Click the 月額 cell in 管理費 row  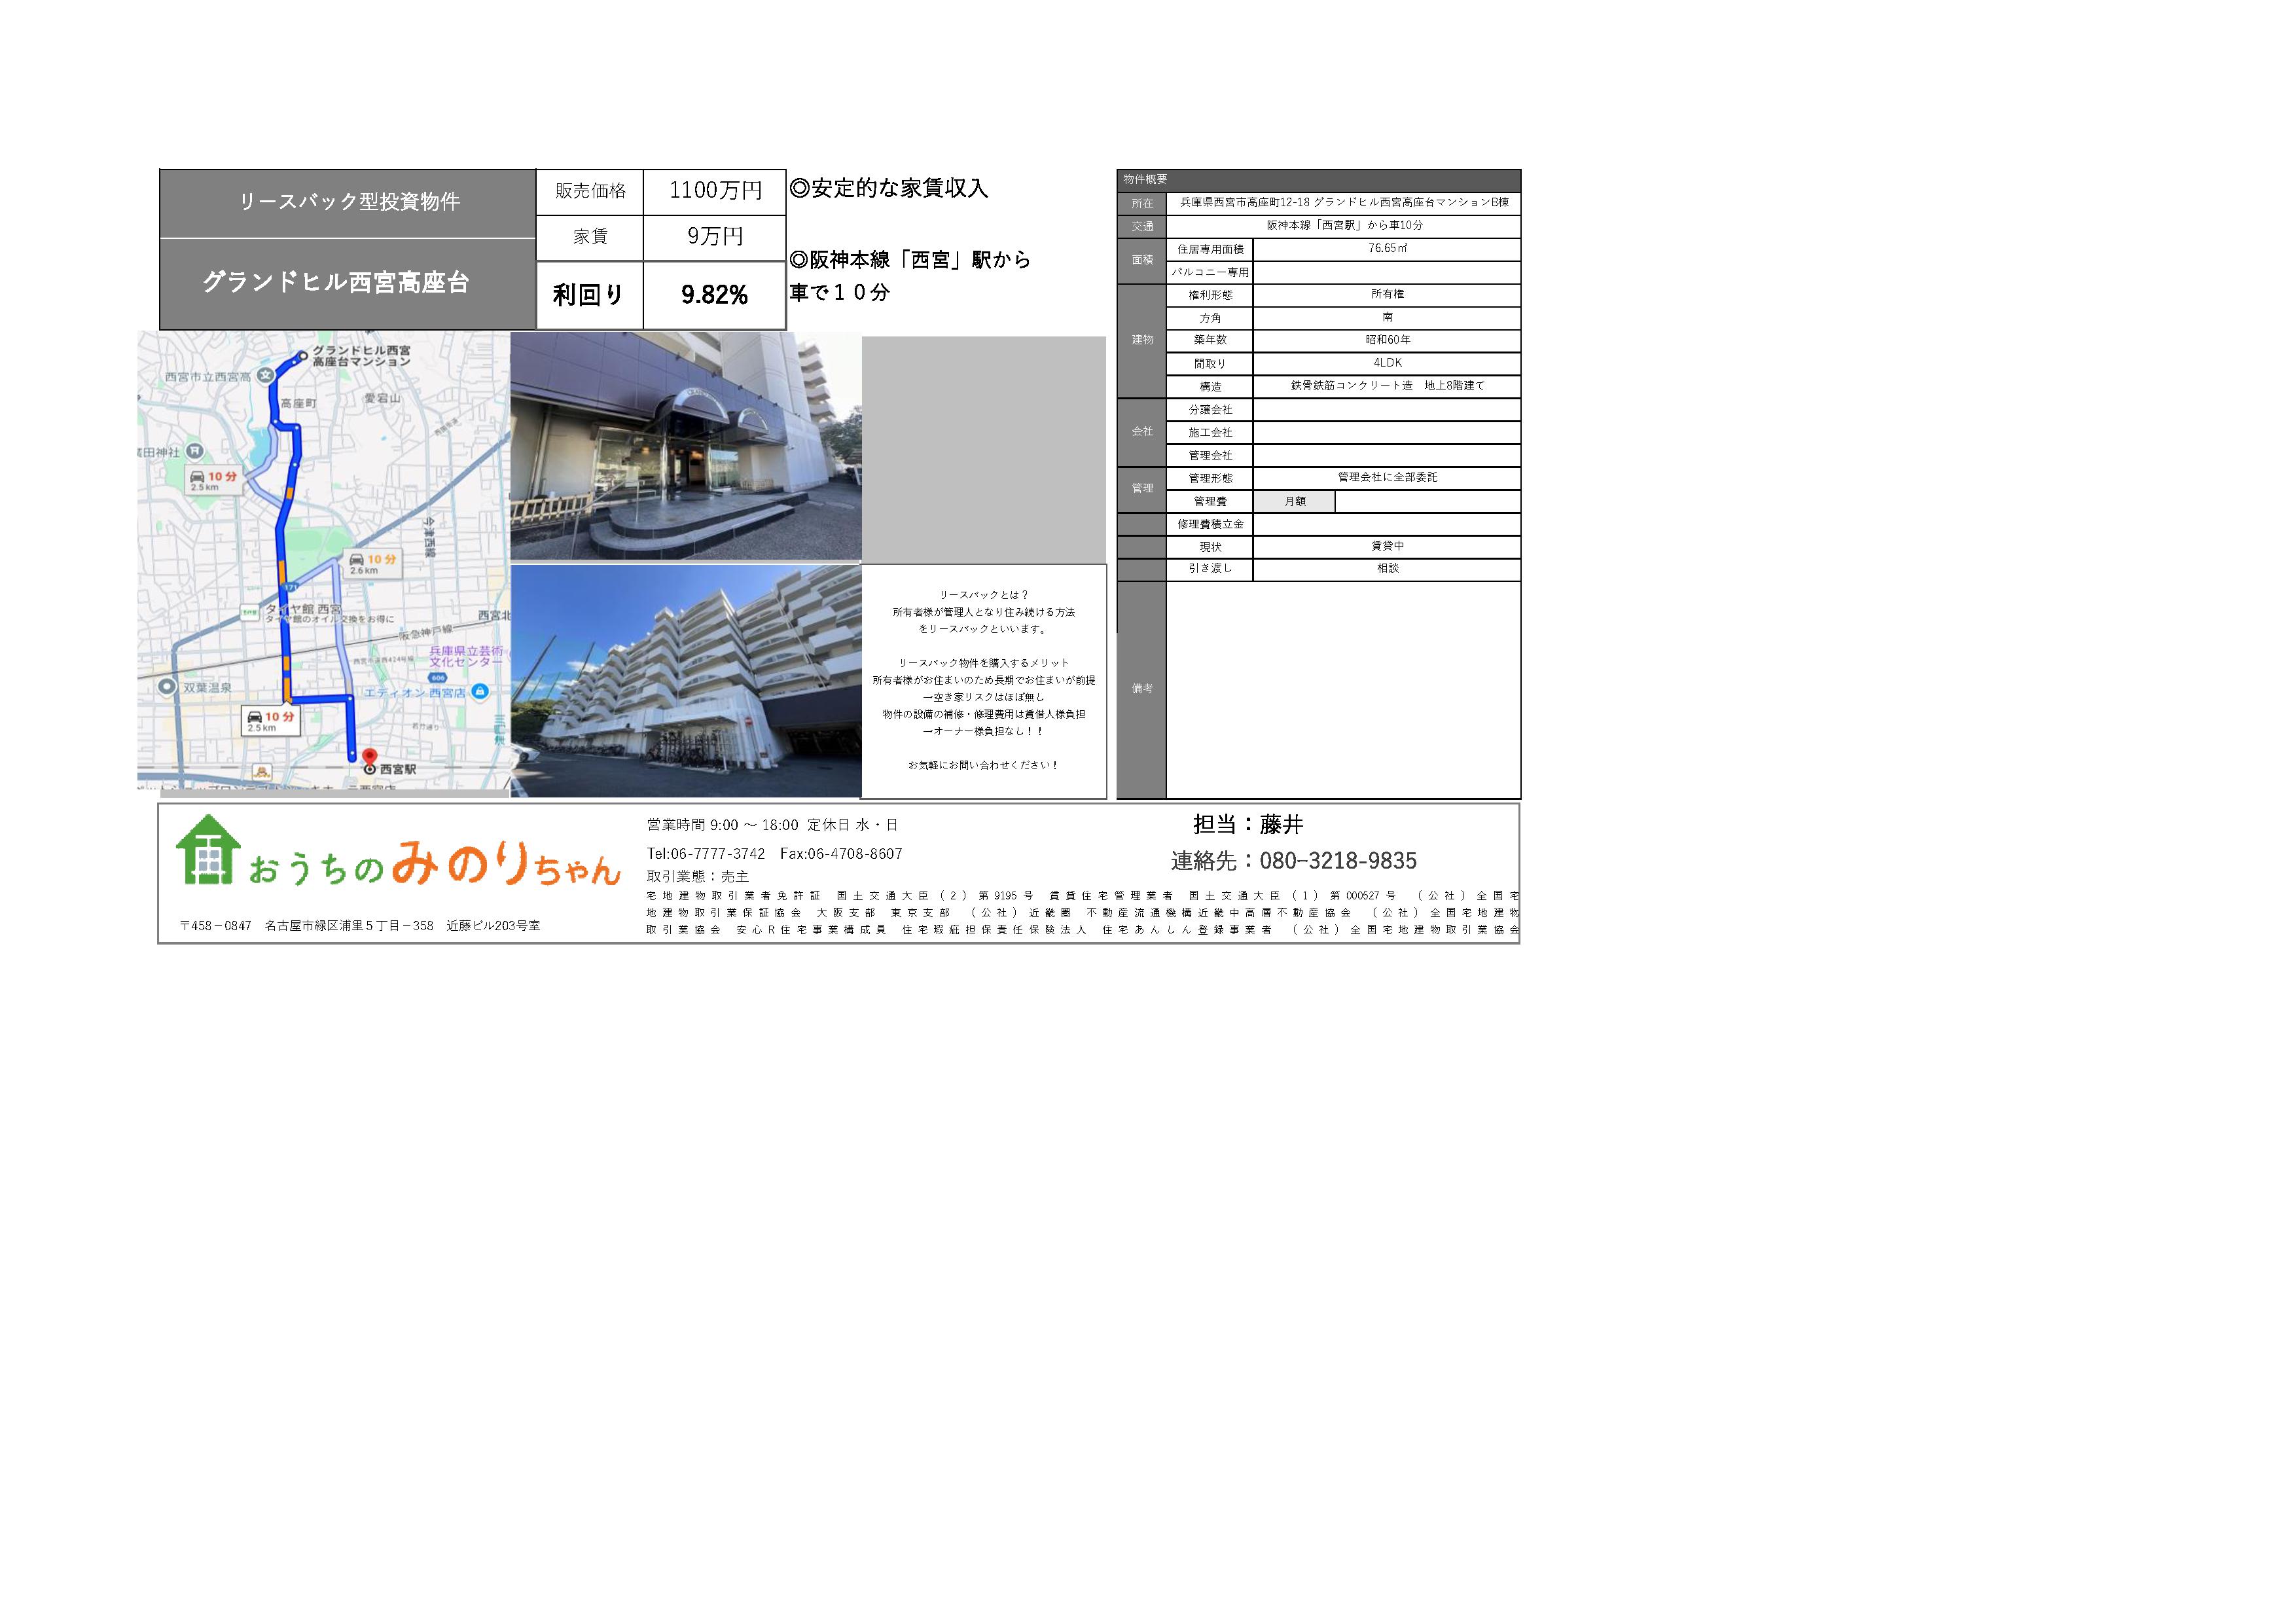pyautogui.click(x=1294, y=502)
